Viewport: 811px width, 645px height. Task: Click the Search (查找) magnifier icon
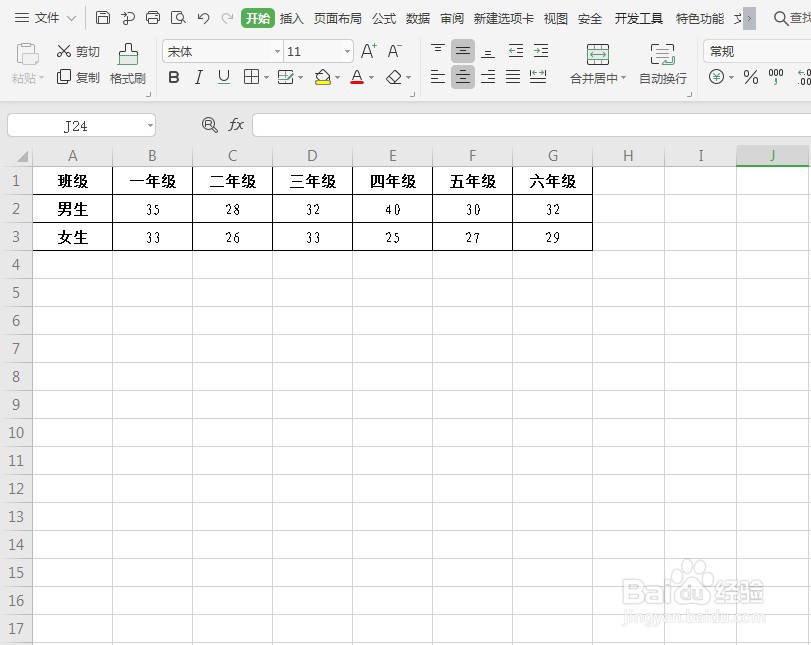[780, 18]
